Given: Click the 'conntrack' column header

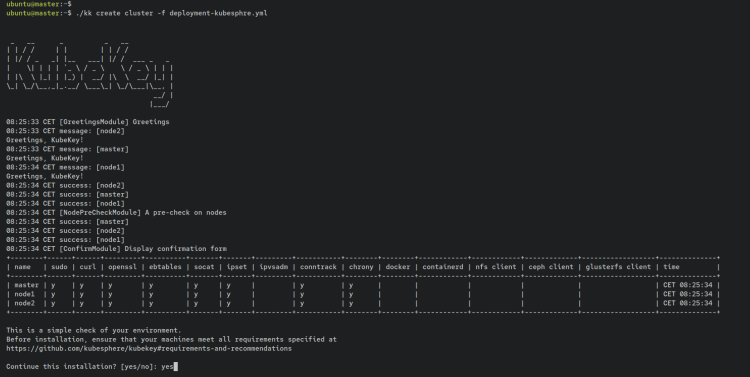Looking at the screenshot, I should click(318, 267).
